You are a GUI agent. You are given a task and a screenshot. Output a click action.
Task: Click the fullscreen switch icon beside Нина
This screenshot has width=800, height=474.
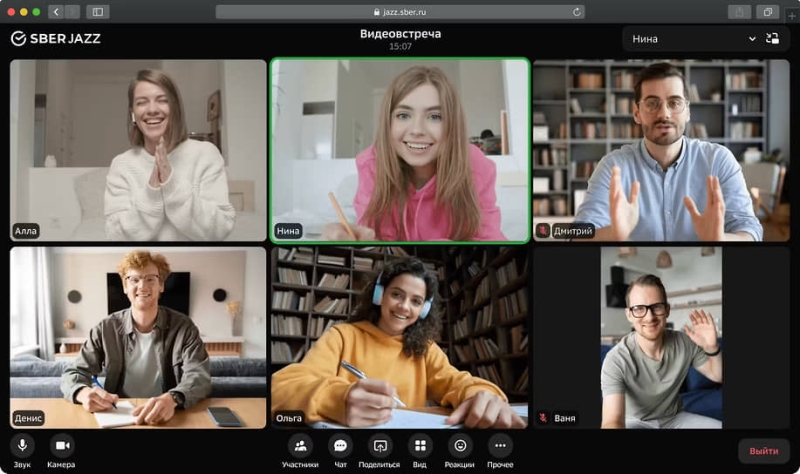(772, 39)
